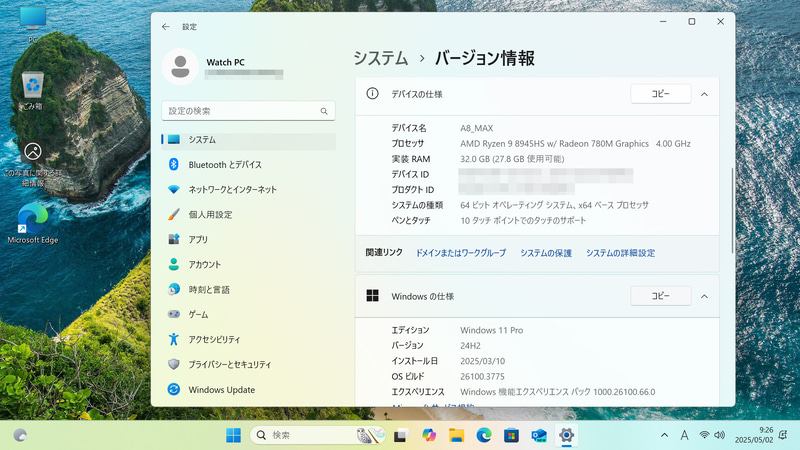Open the Windows Start button
Viewport: 800px width, 450px height.
click(233, 435)
